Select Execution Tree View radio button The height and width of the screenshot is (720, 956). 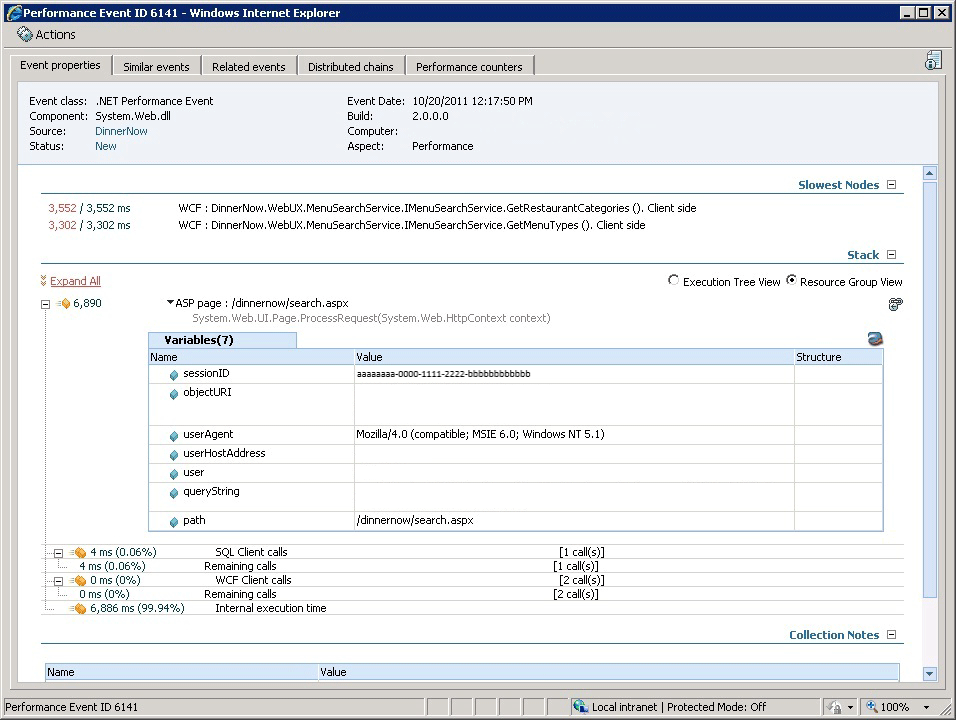click(673, 280)
